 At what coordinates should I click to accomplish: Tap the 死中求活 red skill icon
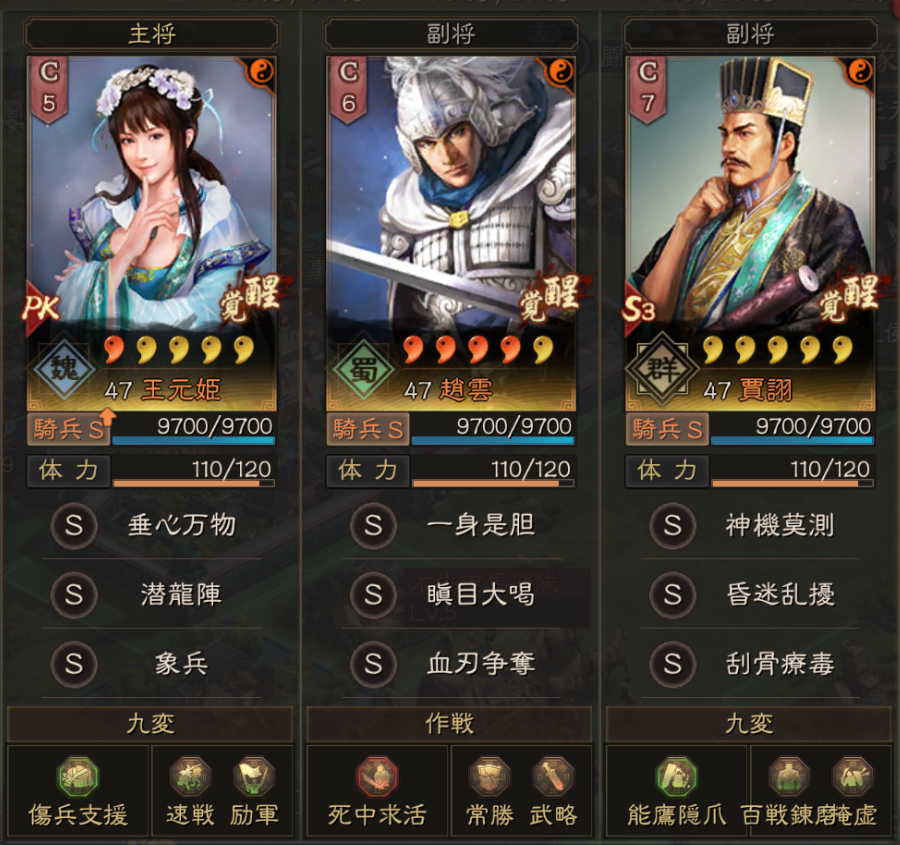click(x=377, y=777)
